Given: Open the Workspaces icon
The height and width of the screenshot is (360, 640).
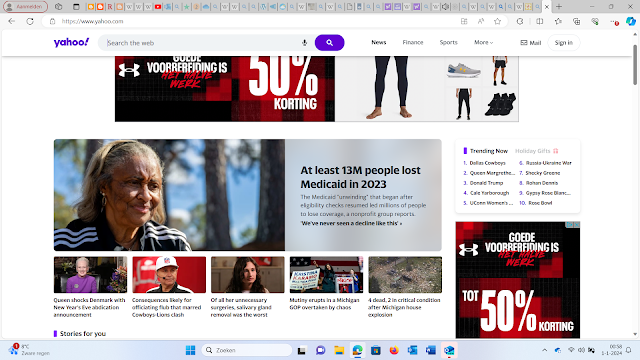Looking at the screenshot, I should tap(58, 7).
